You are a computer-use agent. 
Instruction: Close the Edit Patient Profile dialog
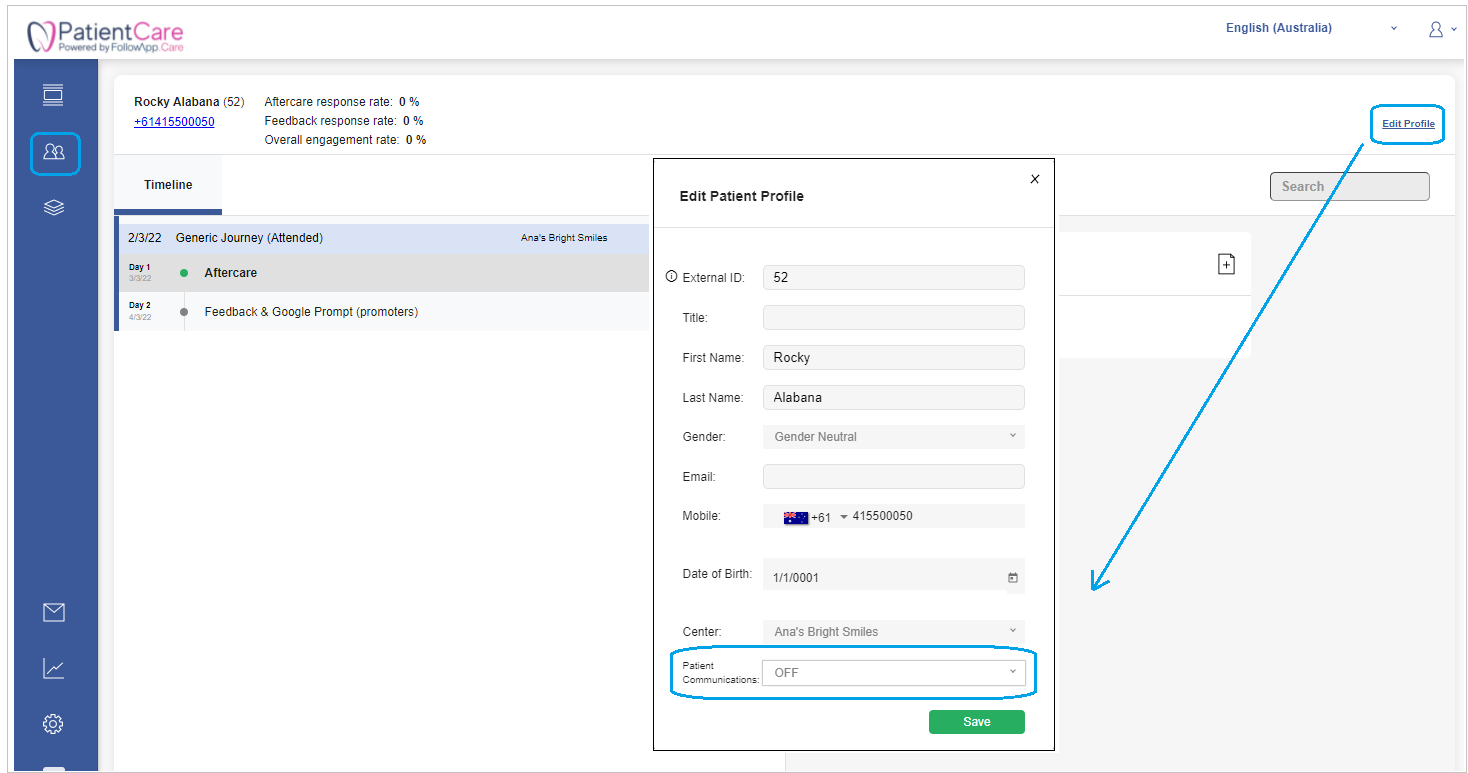click(1035, 179)
